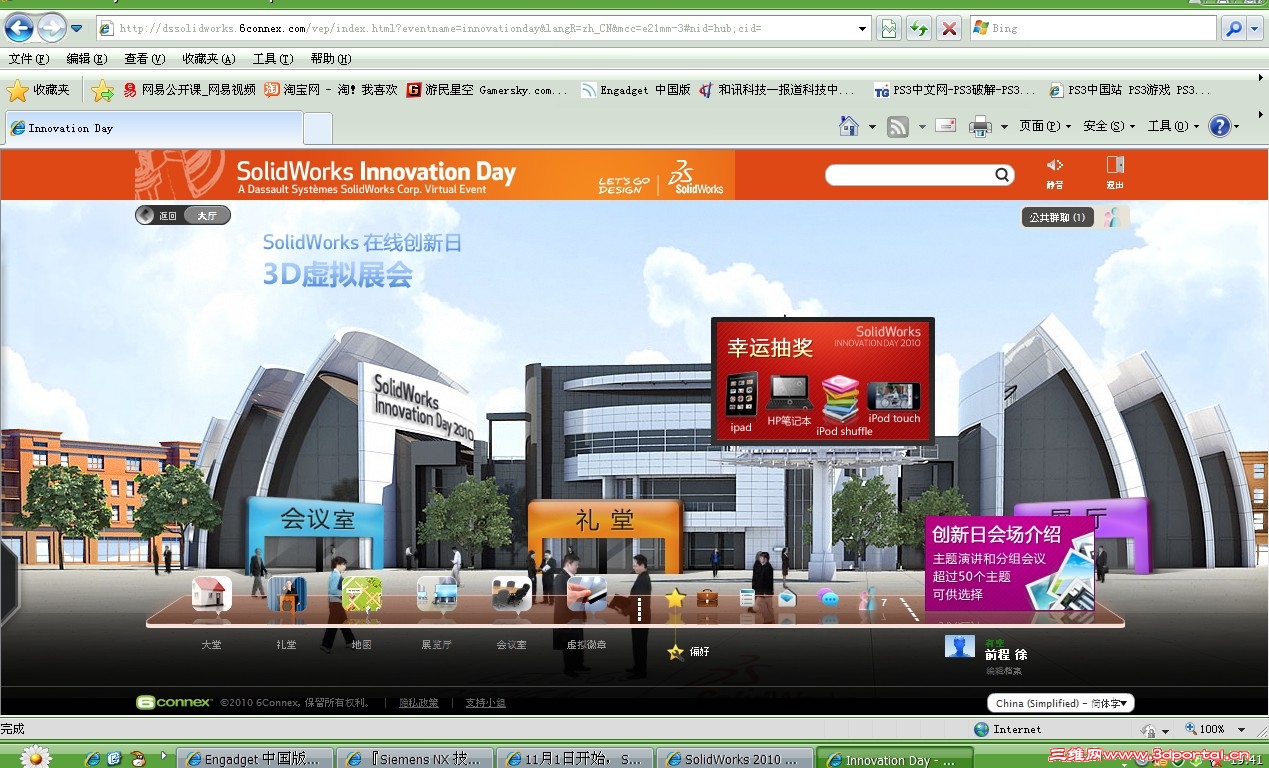Screen dimensions: 1269x768
Task: Open the 礼堂 auditorium dock icon
Action: [x=286, y=594]
